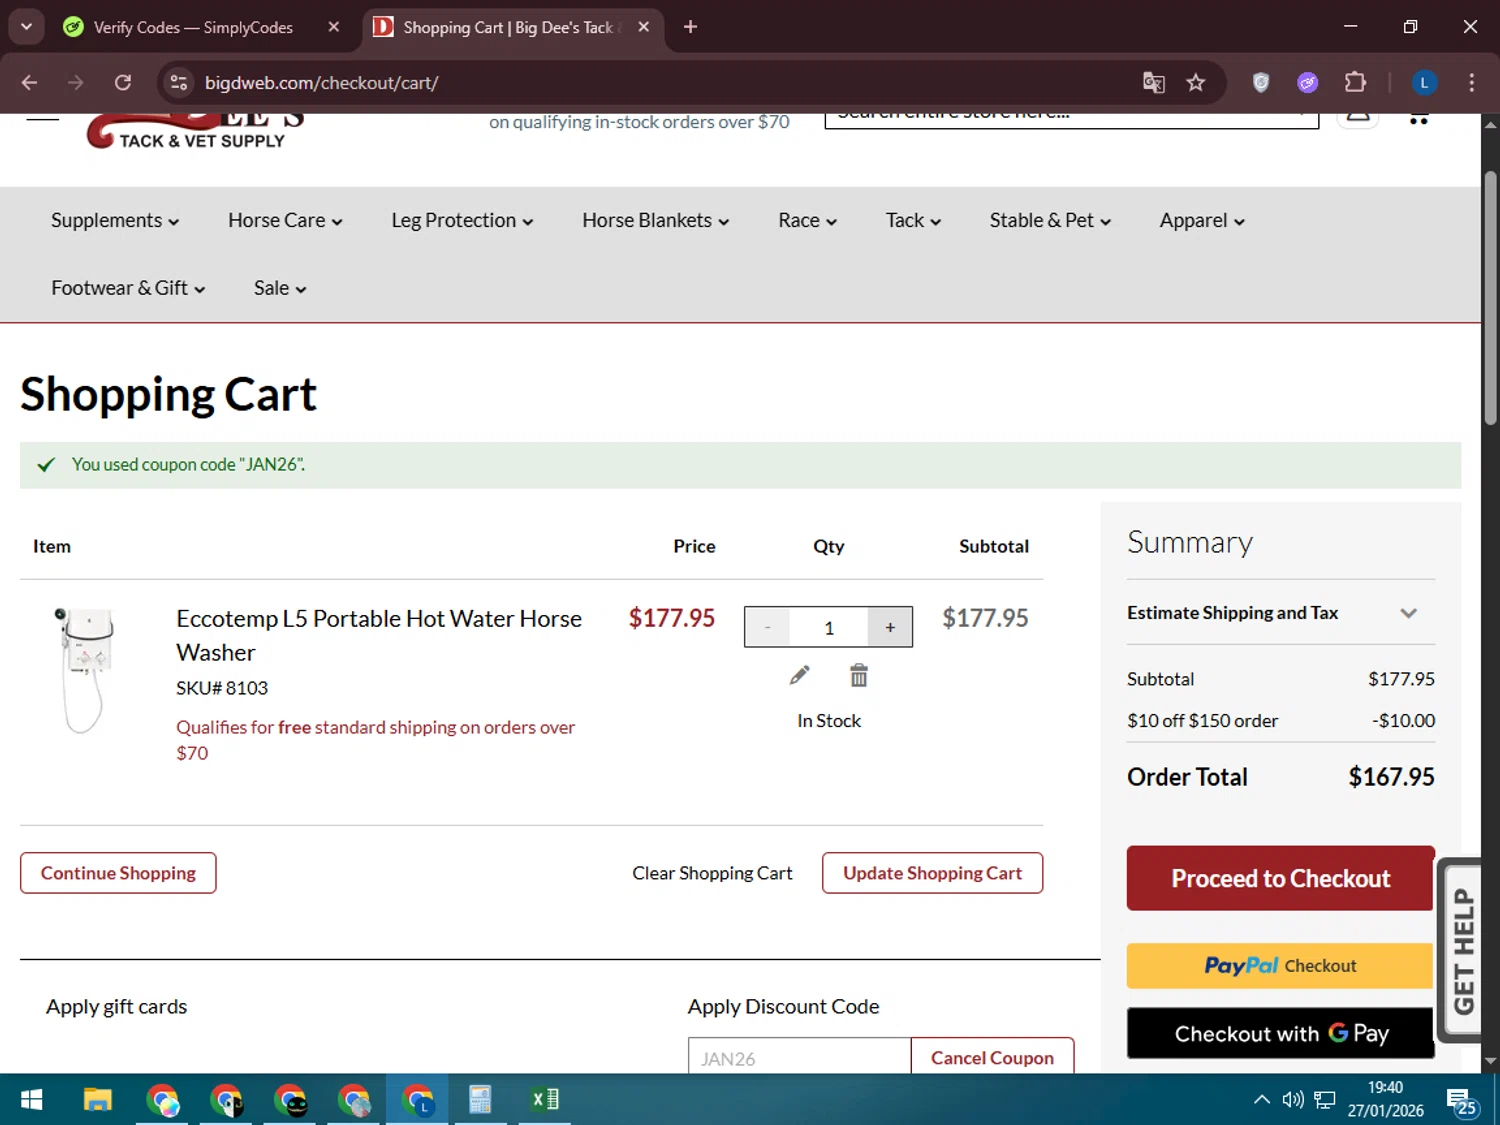Click Update Shopping Cart button
The image size is (1500, 1125).
coord(932,873)
